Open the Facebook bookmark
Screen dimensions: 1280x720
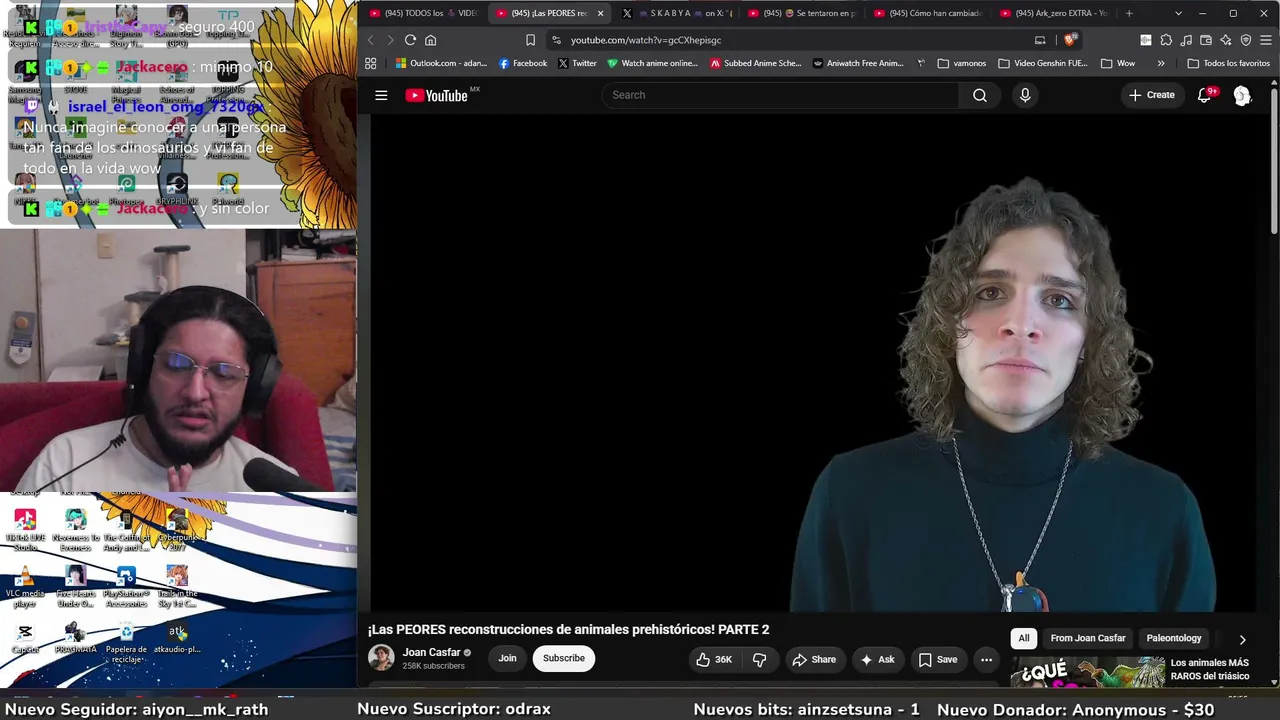[x=522, y=63]
